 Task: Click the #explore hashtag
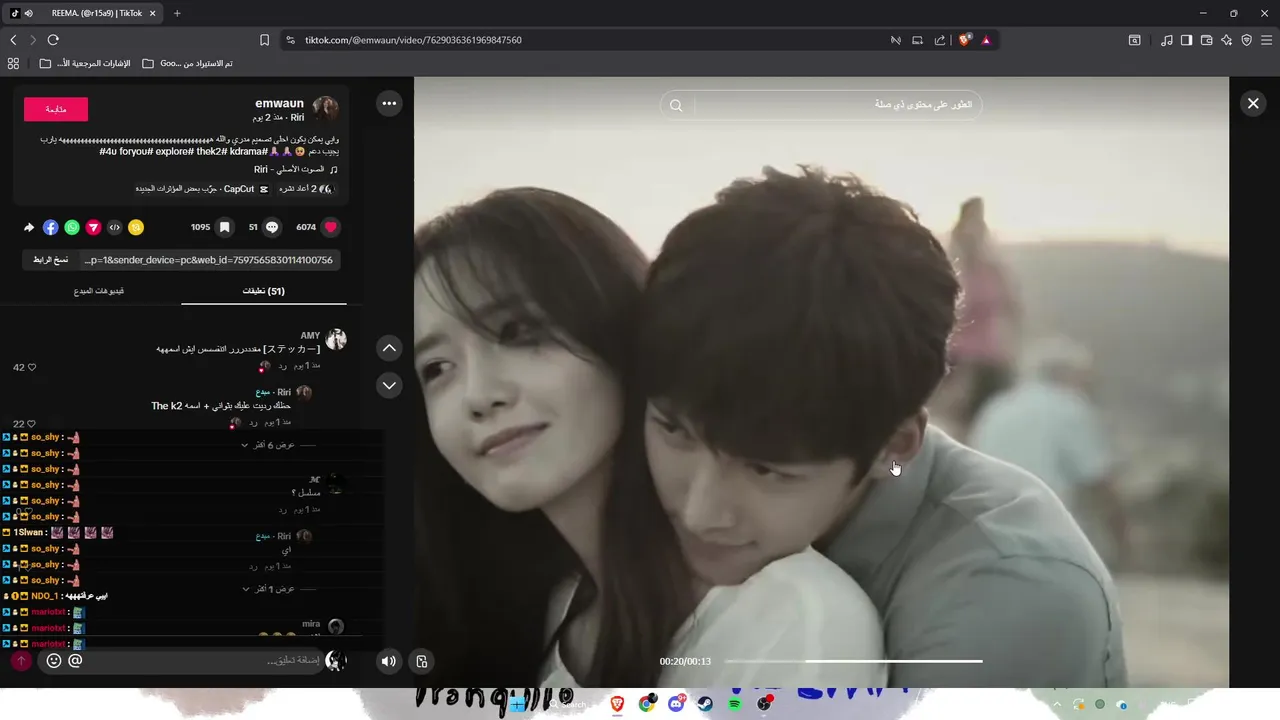click(174, 151)
